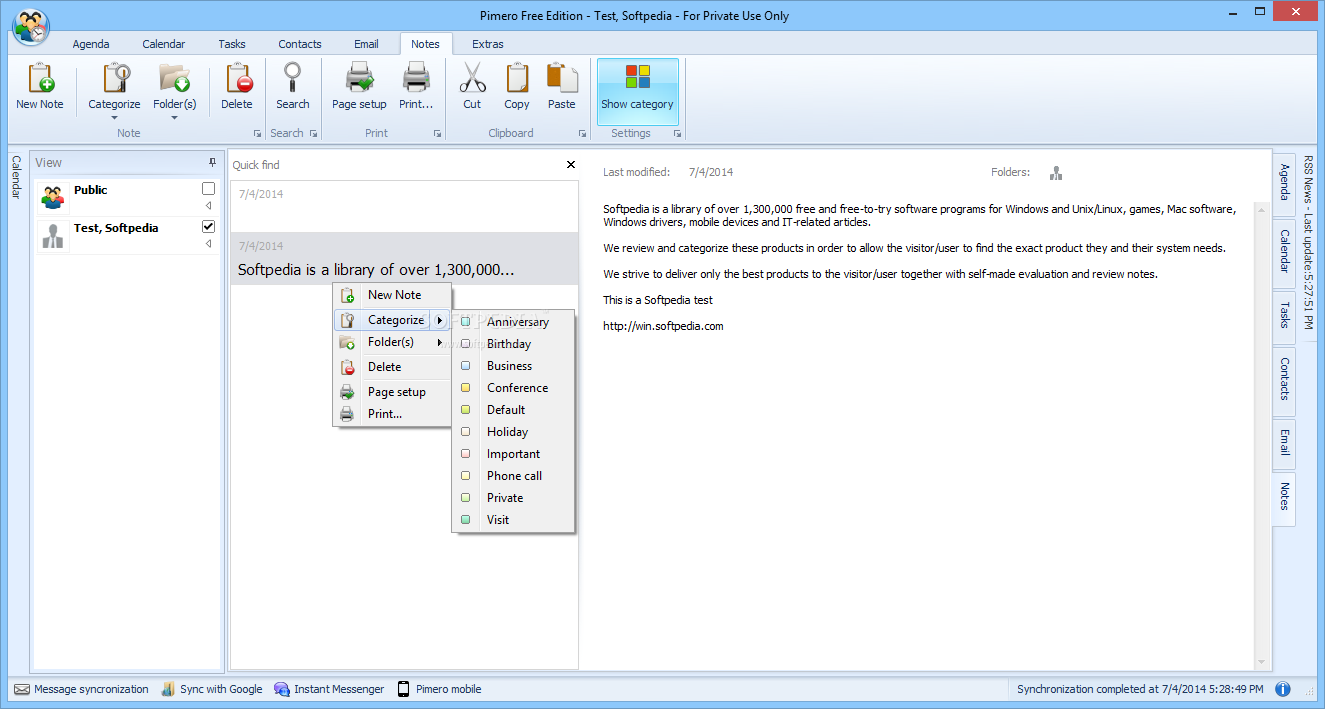Switch to the Tasks ribbon tab
This screenshot has height=709, width=1325.
232,44
